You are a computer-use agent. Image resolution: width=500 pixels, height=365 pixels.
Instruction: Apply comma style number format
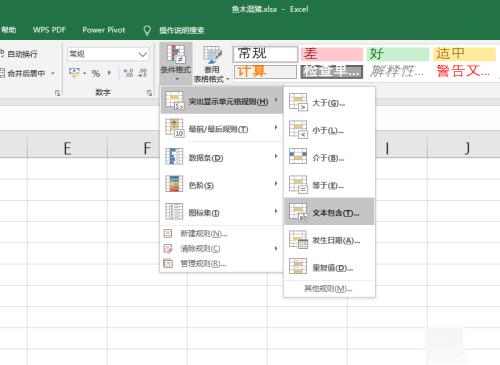(x=109, y=73)
